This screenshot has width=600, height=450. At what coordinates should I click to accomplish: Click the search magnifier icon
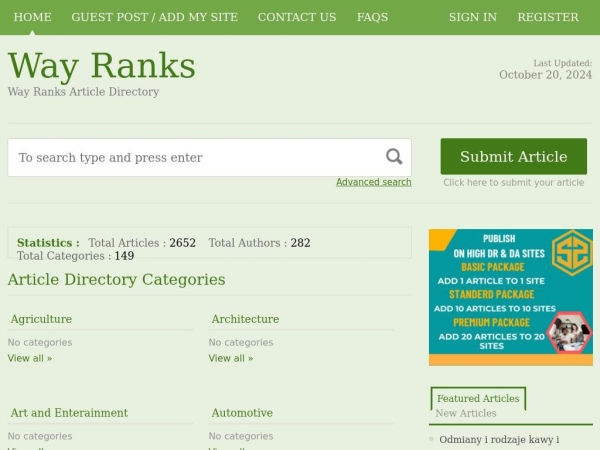click(x=394, y=157)
